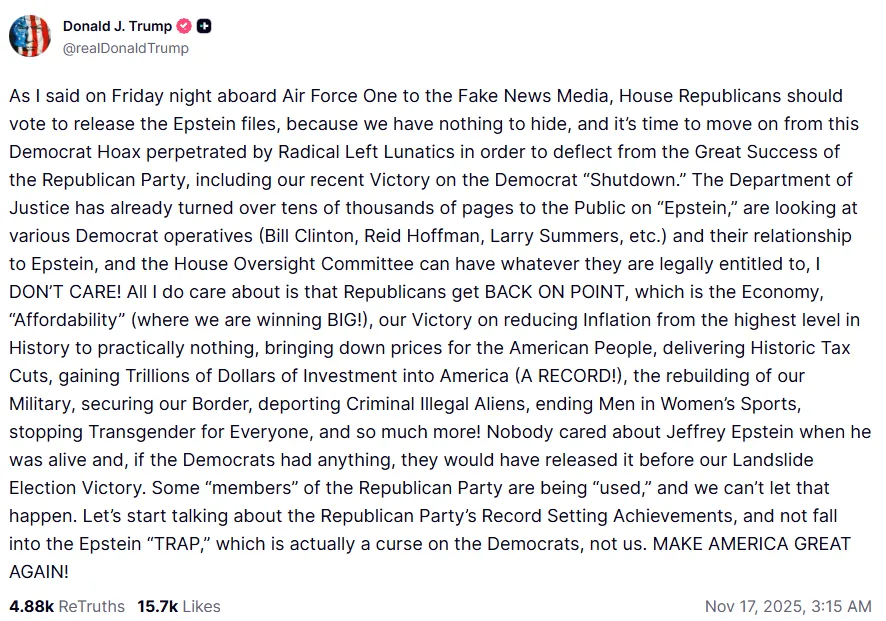Open the @realDonaldTrump handle link
Image resolution: width=886 pixels, height=621 pixels.
tap(125, 48)
